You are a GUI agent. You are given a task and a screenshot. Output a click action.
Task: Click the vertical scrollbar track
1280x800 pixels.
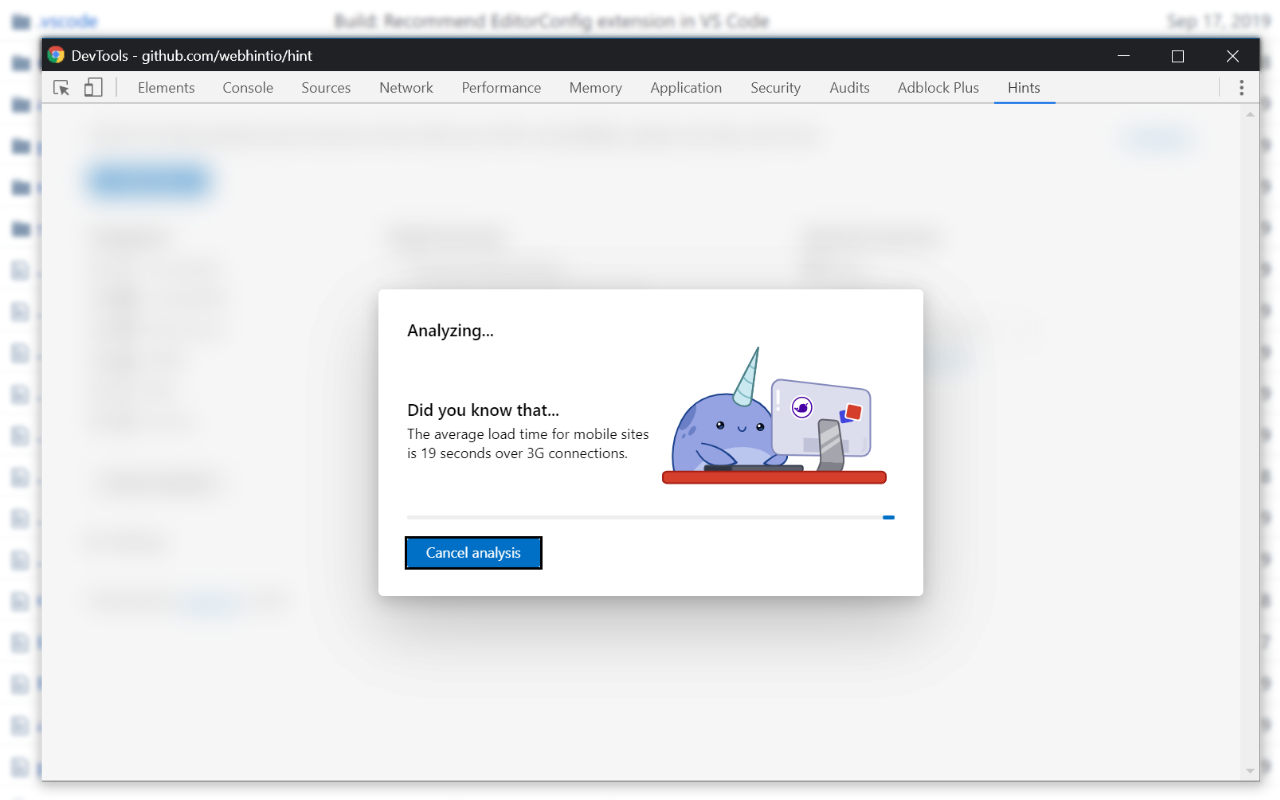click(x=1250, y=440)
